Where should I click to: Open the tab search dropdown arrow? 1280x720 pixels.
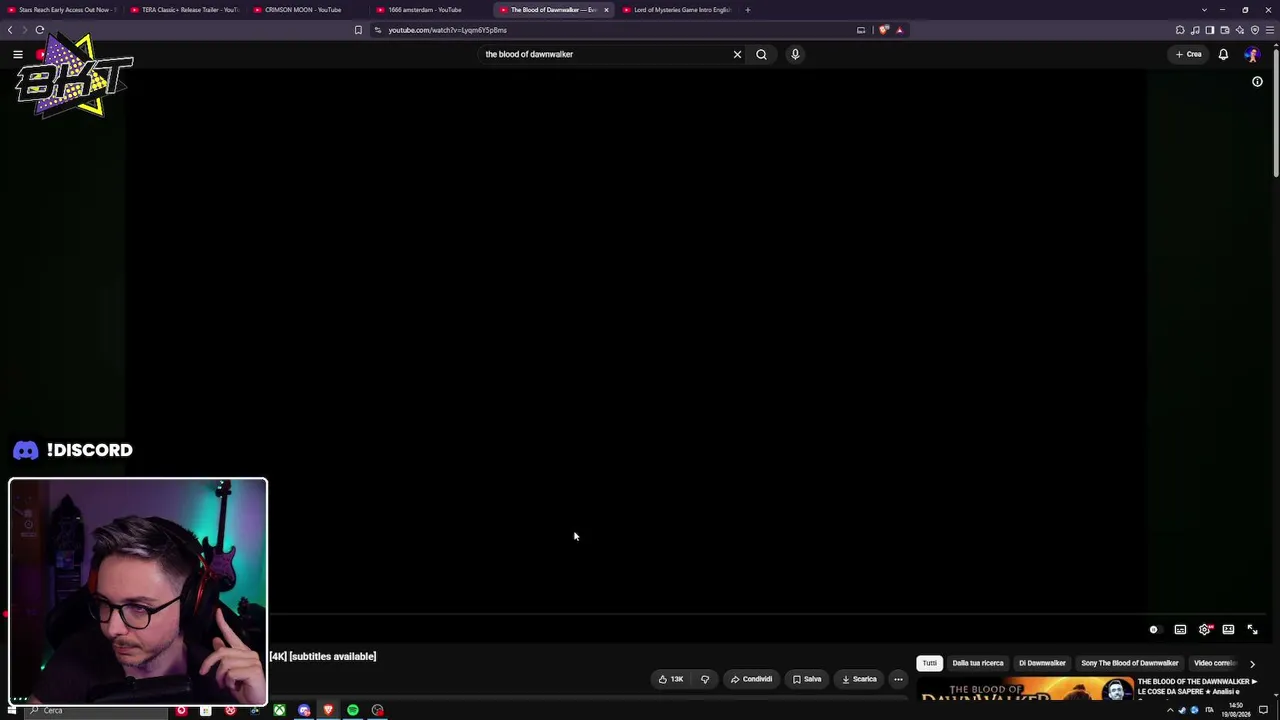1204,10
